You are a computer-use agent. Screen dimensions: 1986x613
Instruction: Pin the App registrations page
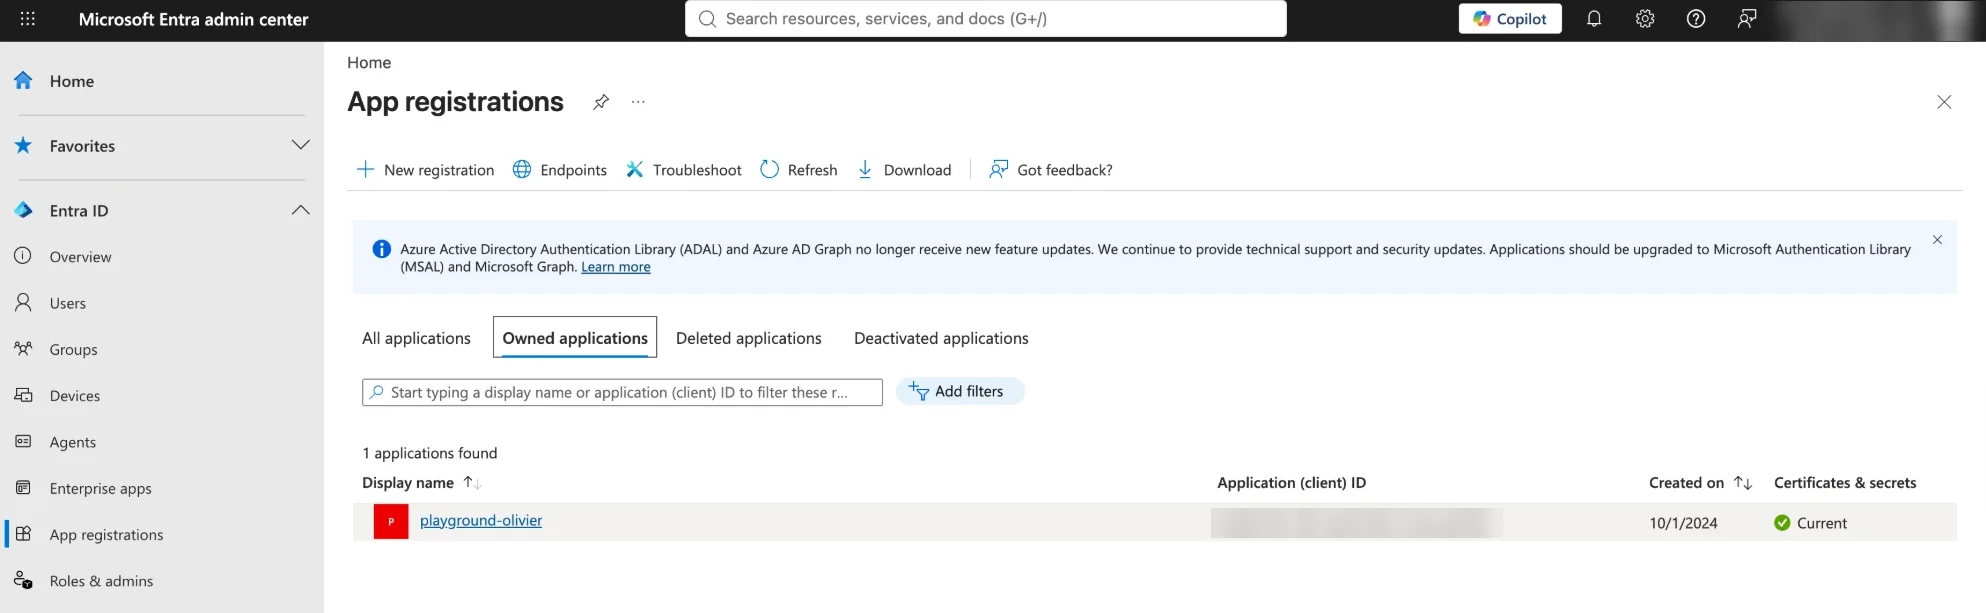tap(600, 102)
